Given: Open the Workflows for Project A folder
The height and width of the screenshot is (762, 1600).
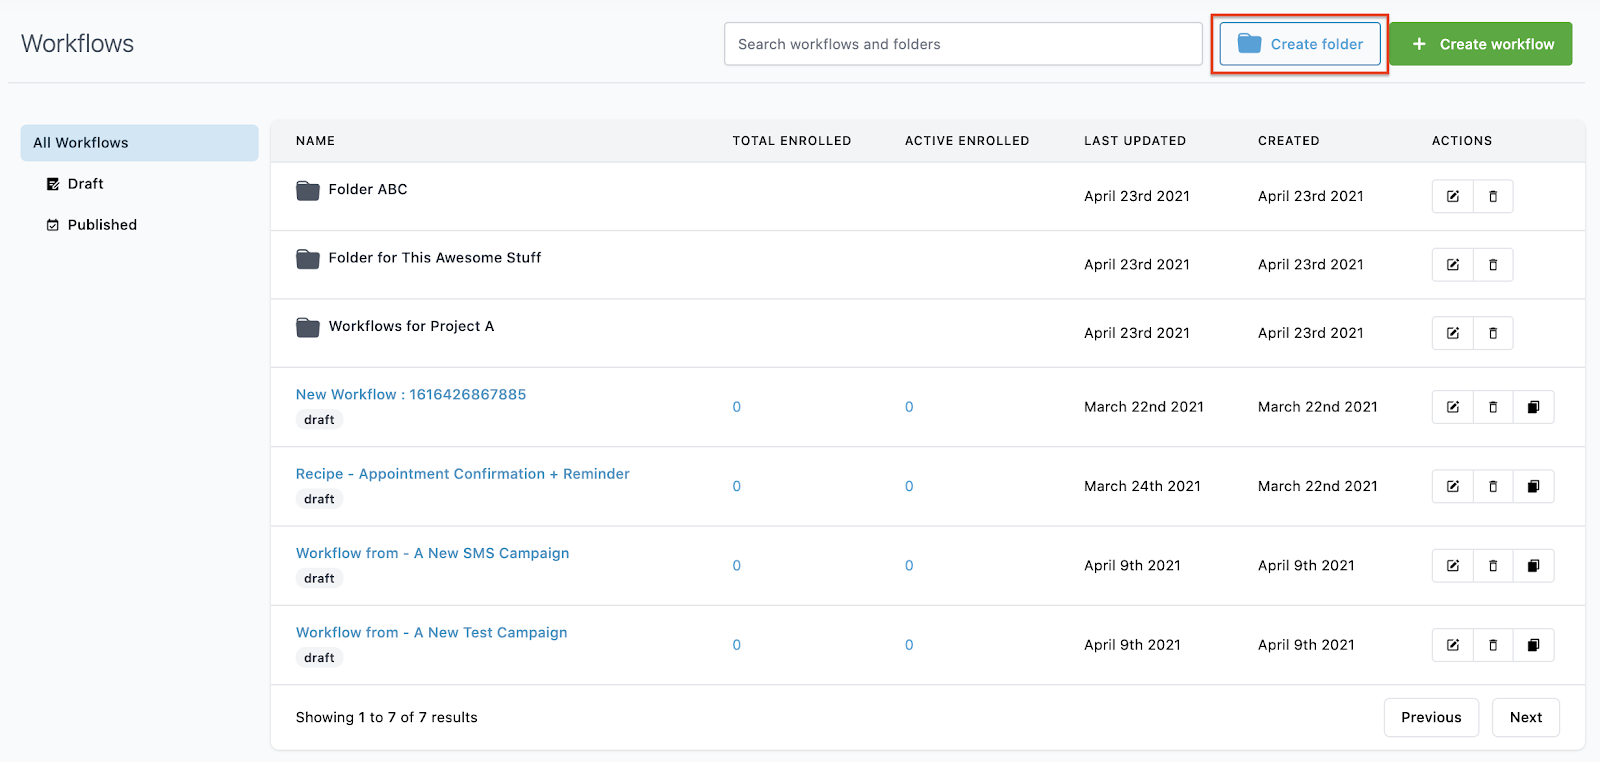Looking at the screenshot, I should click(x=411, y=327).
